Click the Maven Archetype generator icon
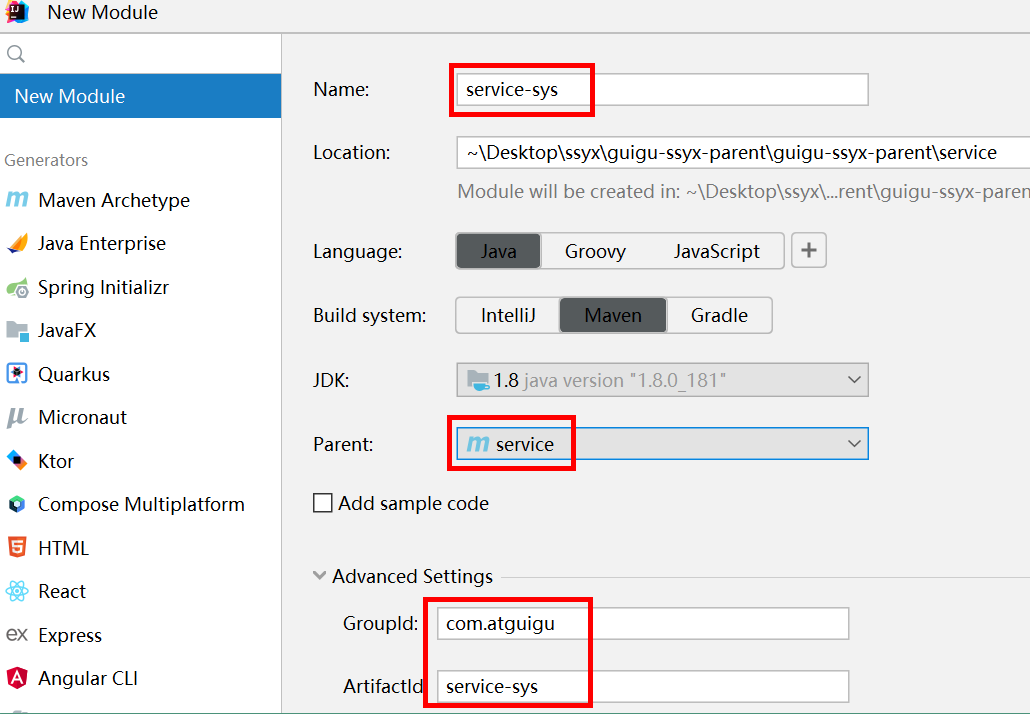The image size is (1030, 722). click(17, 200)
